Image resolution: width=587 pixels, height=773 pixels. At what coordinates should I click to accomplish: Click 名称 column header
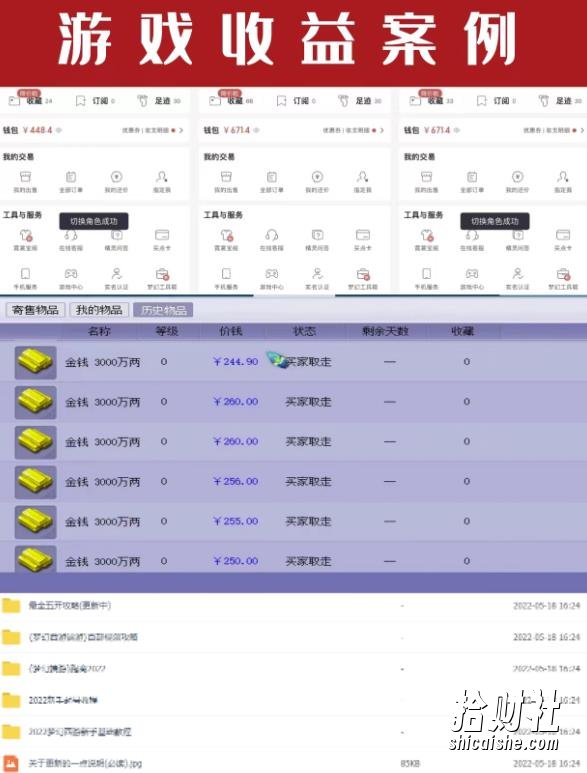tap(99, 331)
